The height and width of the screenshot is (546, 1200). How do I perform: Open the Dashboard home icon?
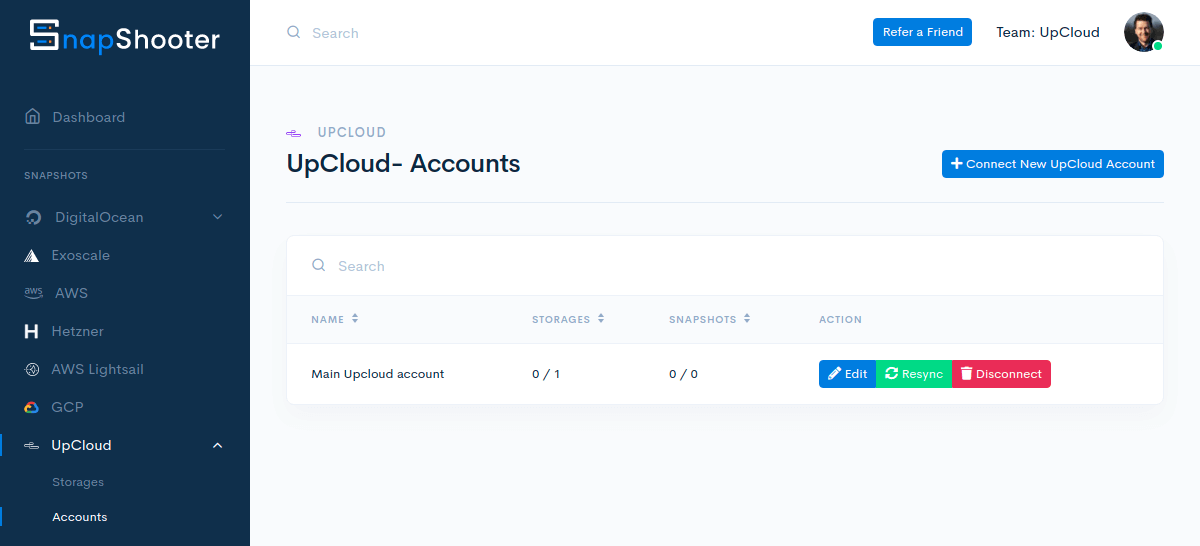tap(33, 117)
